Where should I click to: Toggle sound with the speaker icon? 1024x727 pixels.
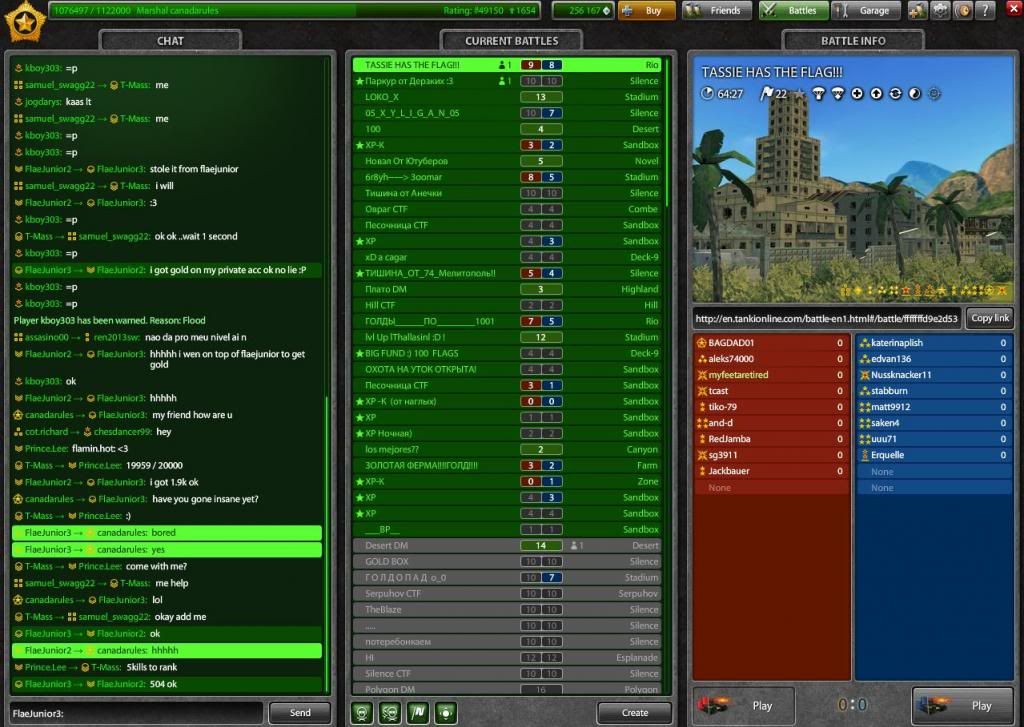[964, 11]
